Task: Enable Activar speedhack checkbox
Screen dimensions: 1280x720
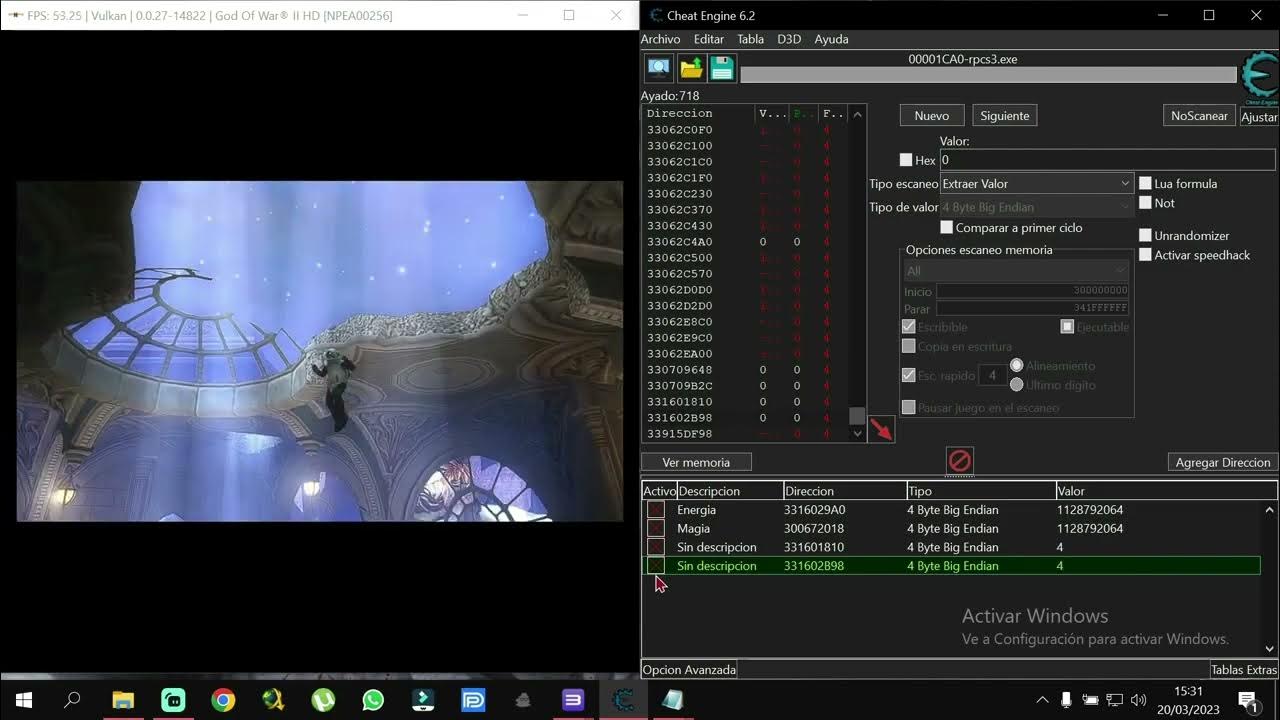Action: pyautogui.click(x=1146, y=255)
